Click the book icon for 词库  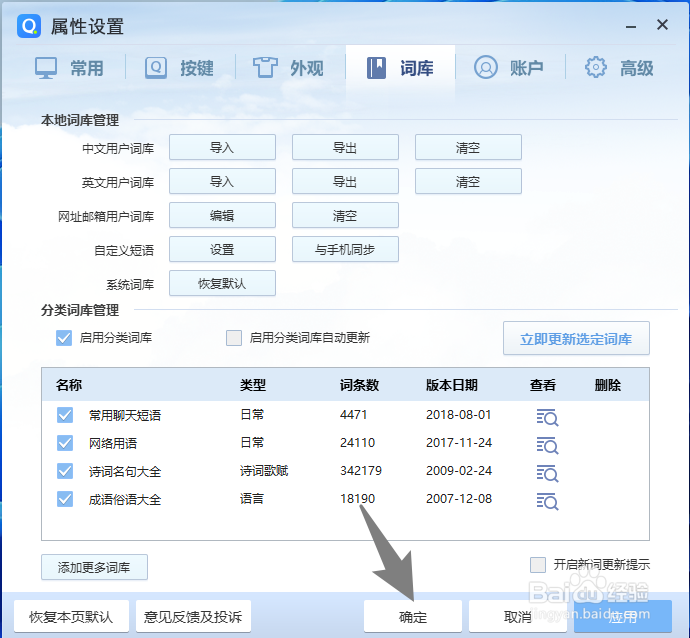coord(376,68)
